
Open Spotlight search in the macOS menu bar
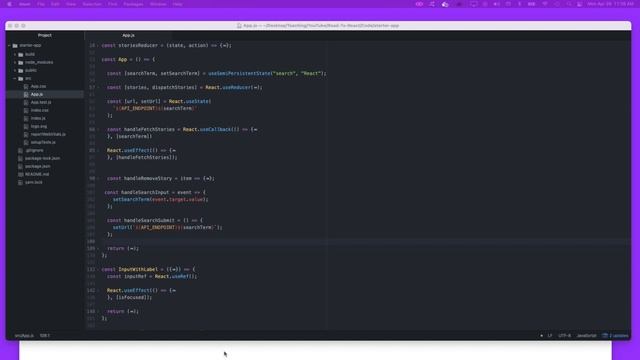[569, 4]
